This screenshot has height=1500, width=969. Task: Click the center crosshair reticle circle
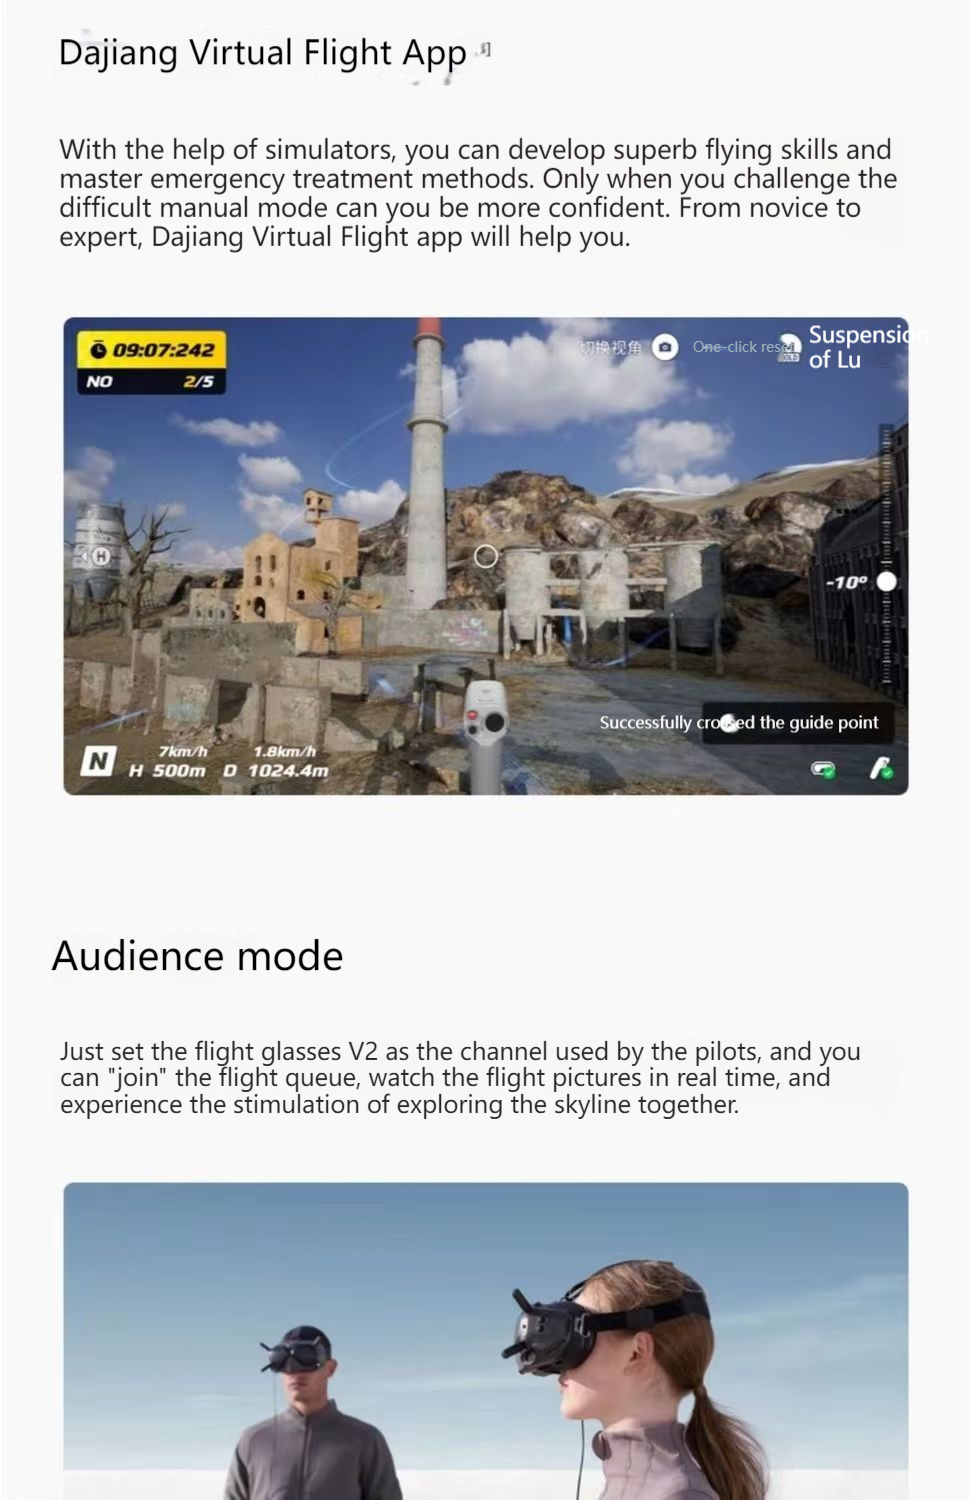click(x=486, y=556)
